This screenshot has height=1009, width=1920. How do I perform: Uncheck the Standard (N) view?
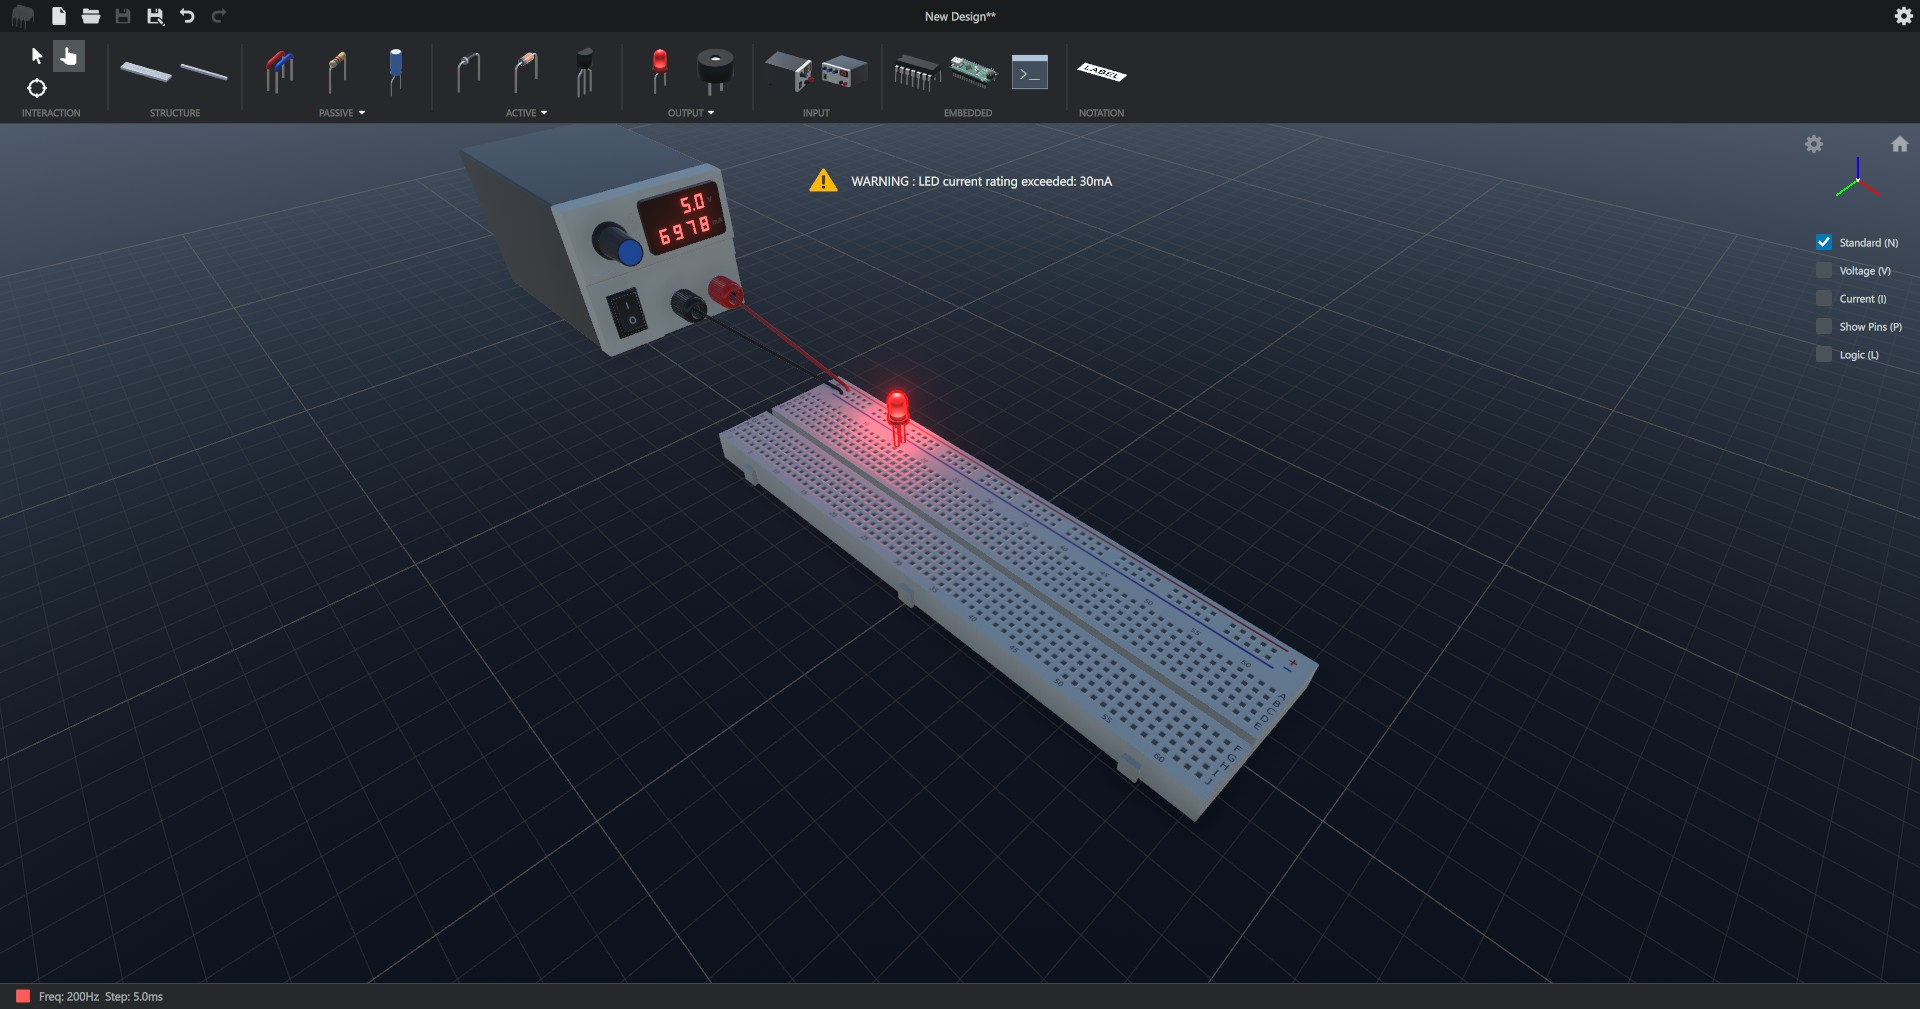[x=1824, y=243]
